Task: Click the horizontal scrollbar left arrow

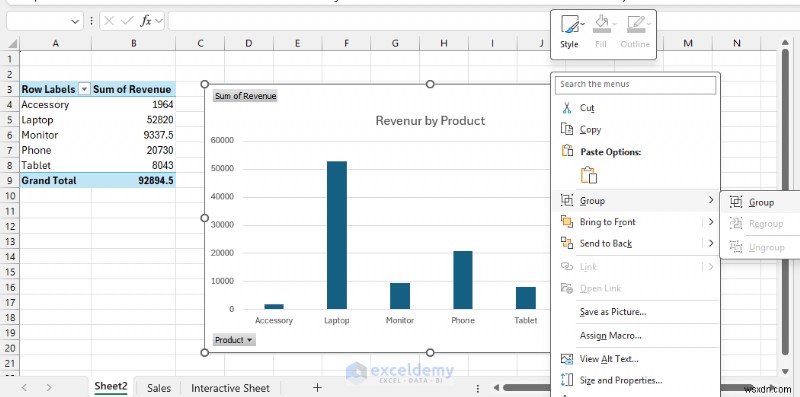Action: (496, 388)
